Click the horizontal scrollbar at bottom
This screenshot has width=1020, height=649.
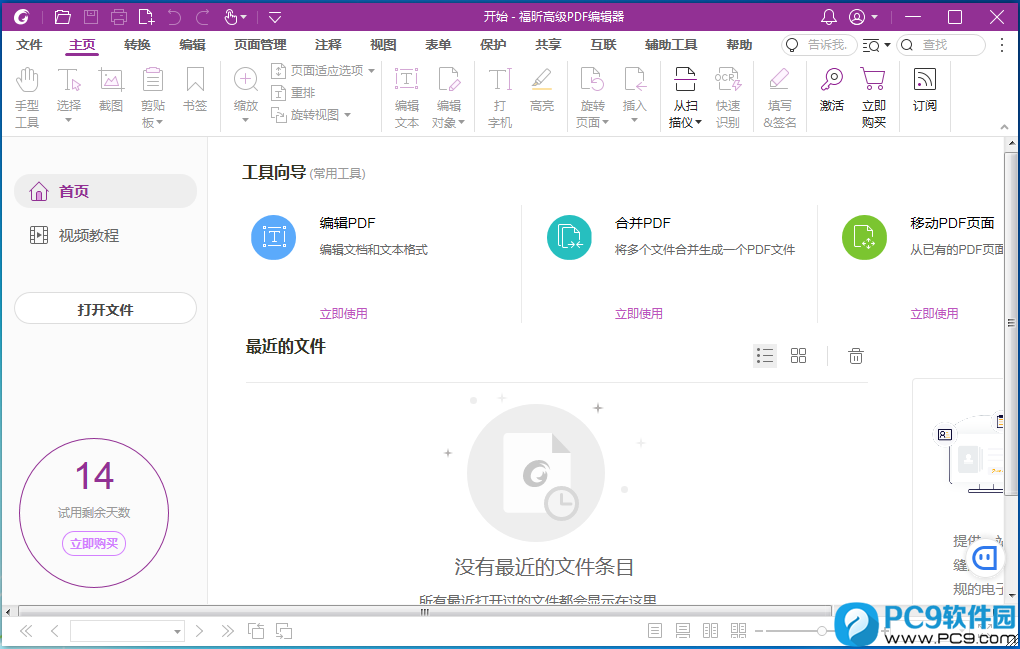[425, 611]
